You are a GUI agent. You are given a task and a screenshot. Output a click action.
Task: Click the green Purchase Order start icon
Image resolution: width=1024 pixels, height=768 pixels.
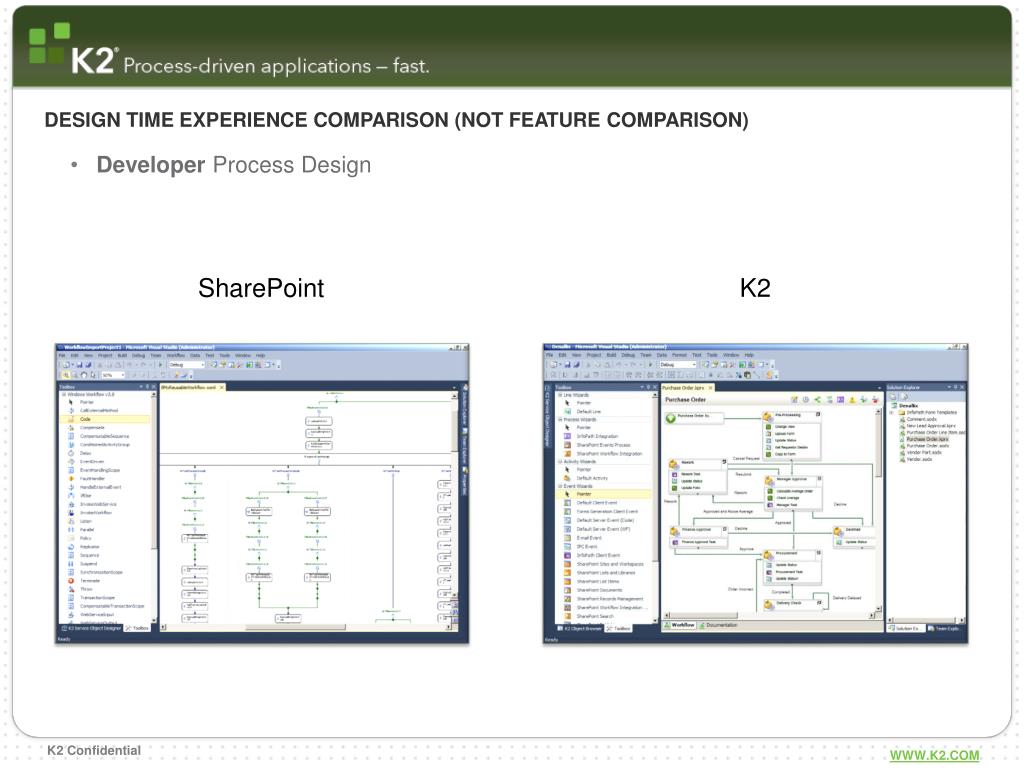[671, 418]
